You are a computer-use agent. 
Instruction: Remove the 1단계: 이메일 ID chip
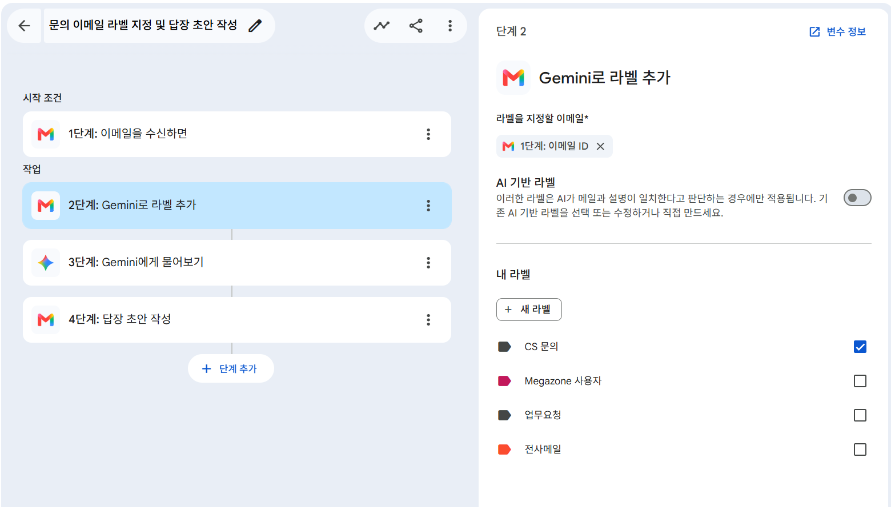pos(600,147)
